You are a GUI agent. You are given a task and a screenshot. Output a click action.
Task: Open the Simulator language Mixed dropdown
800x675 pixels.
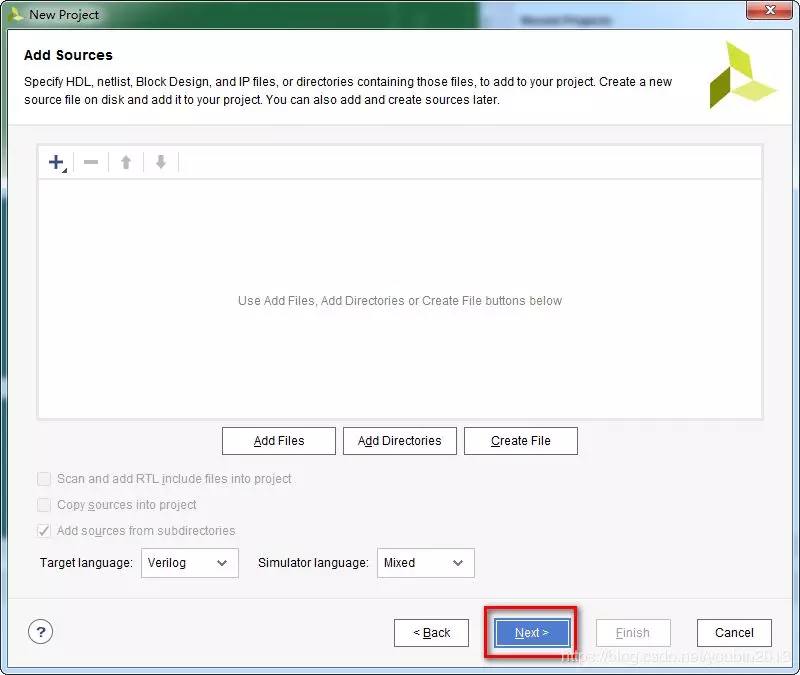[x=426, y=563]
